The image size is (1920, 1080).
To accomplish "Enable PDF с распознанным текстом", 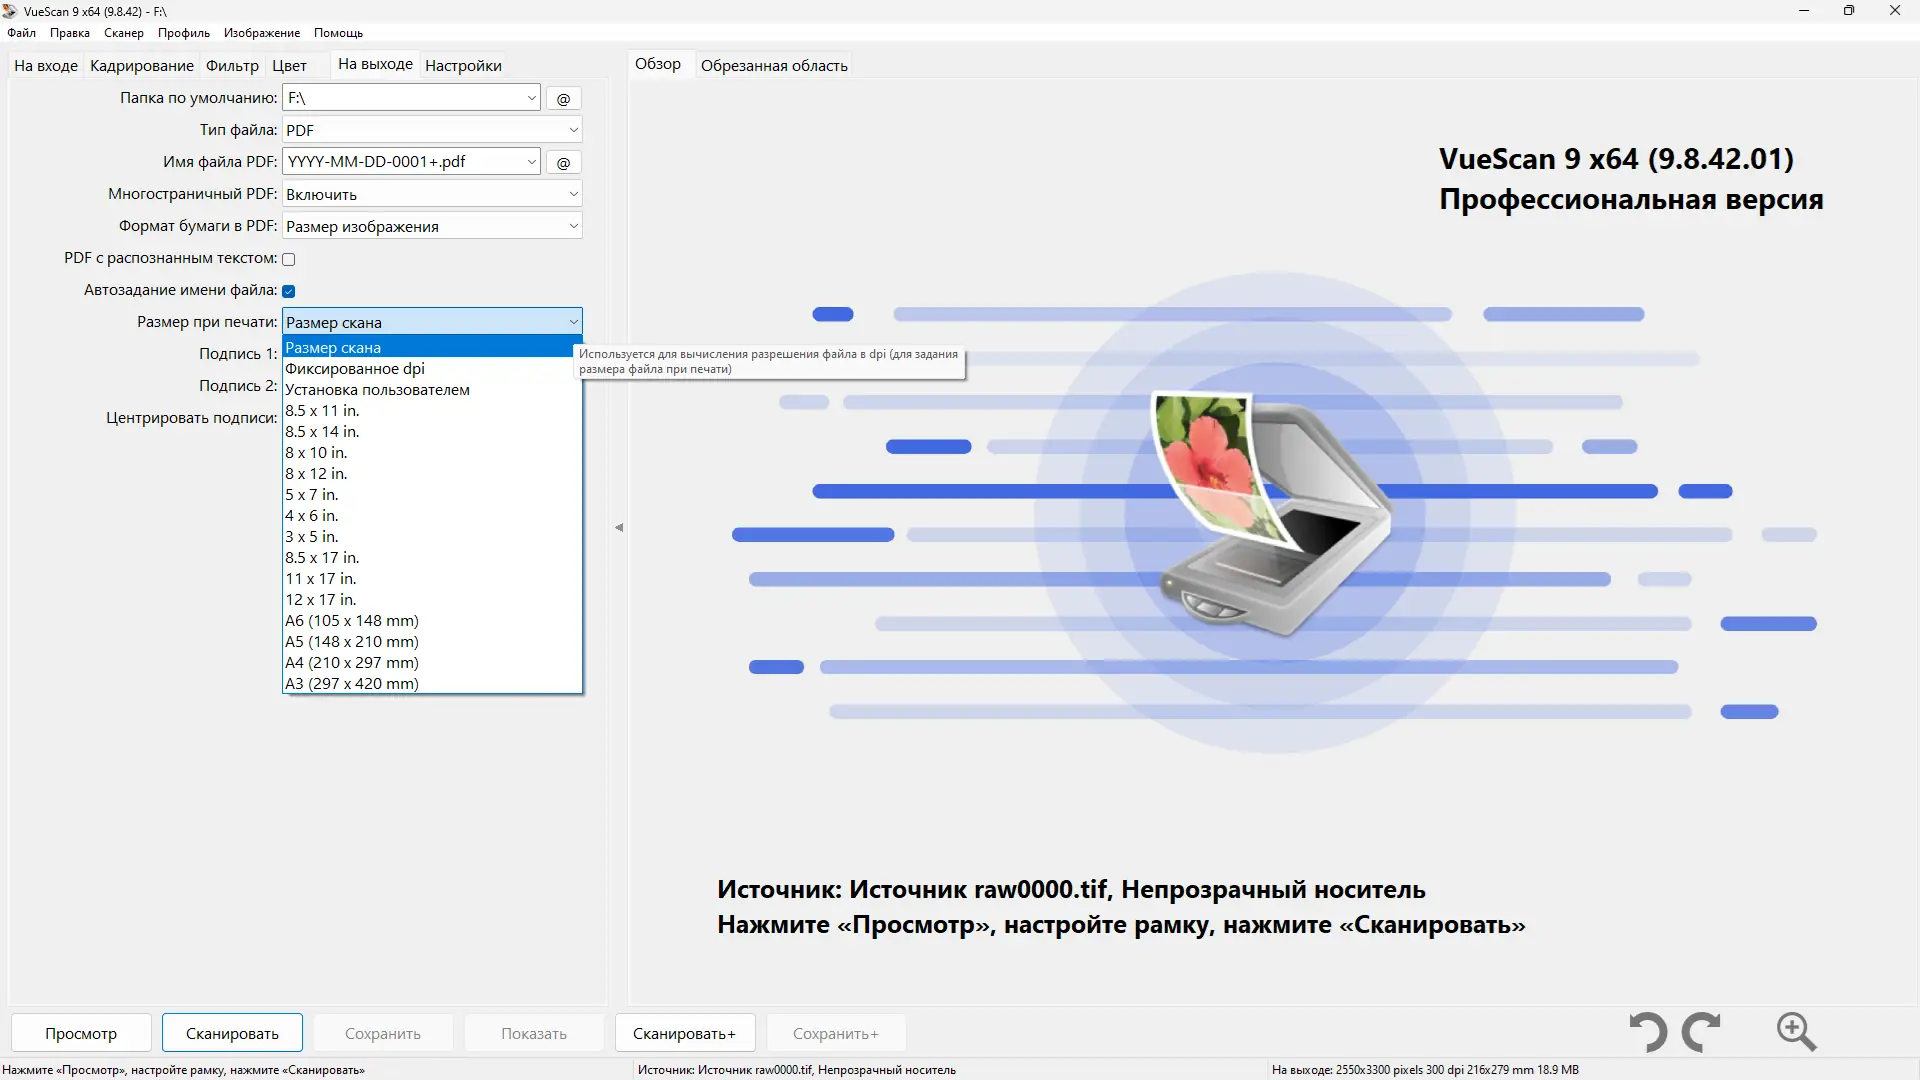I will tap(288, 259).
